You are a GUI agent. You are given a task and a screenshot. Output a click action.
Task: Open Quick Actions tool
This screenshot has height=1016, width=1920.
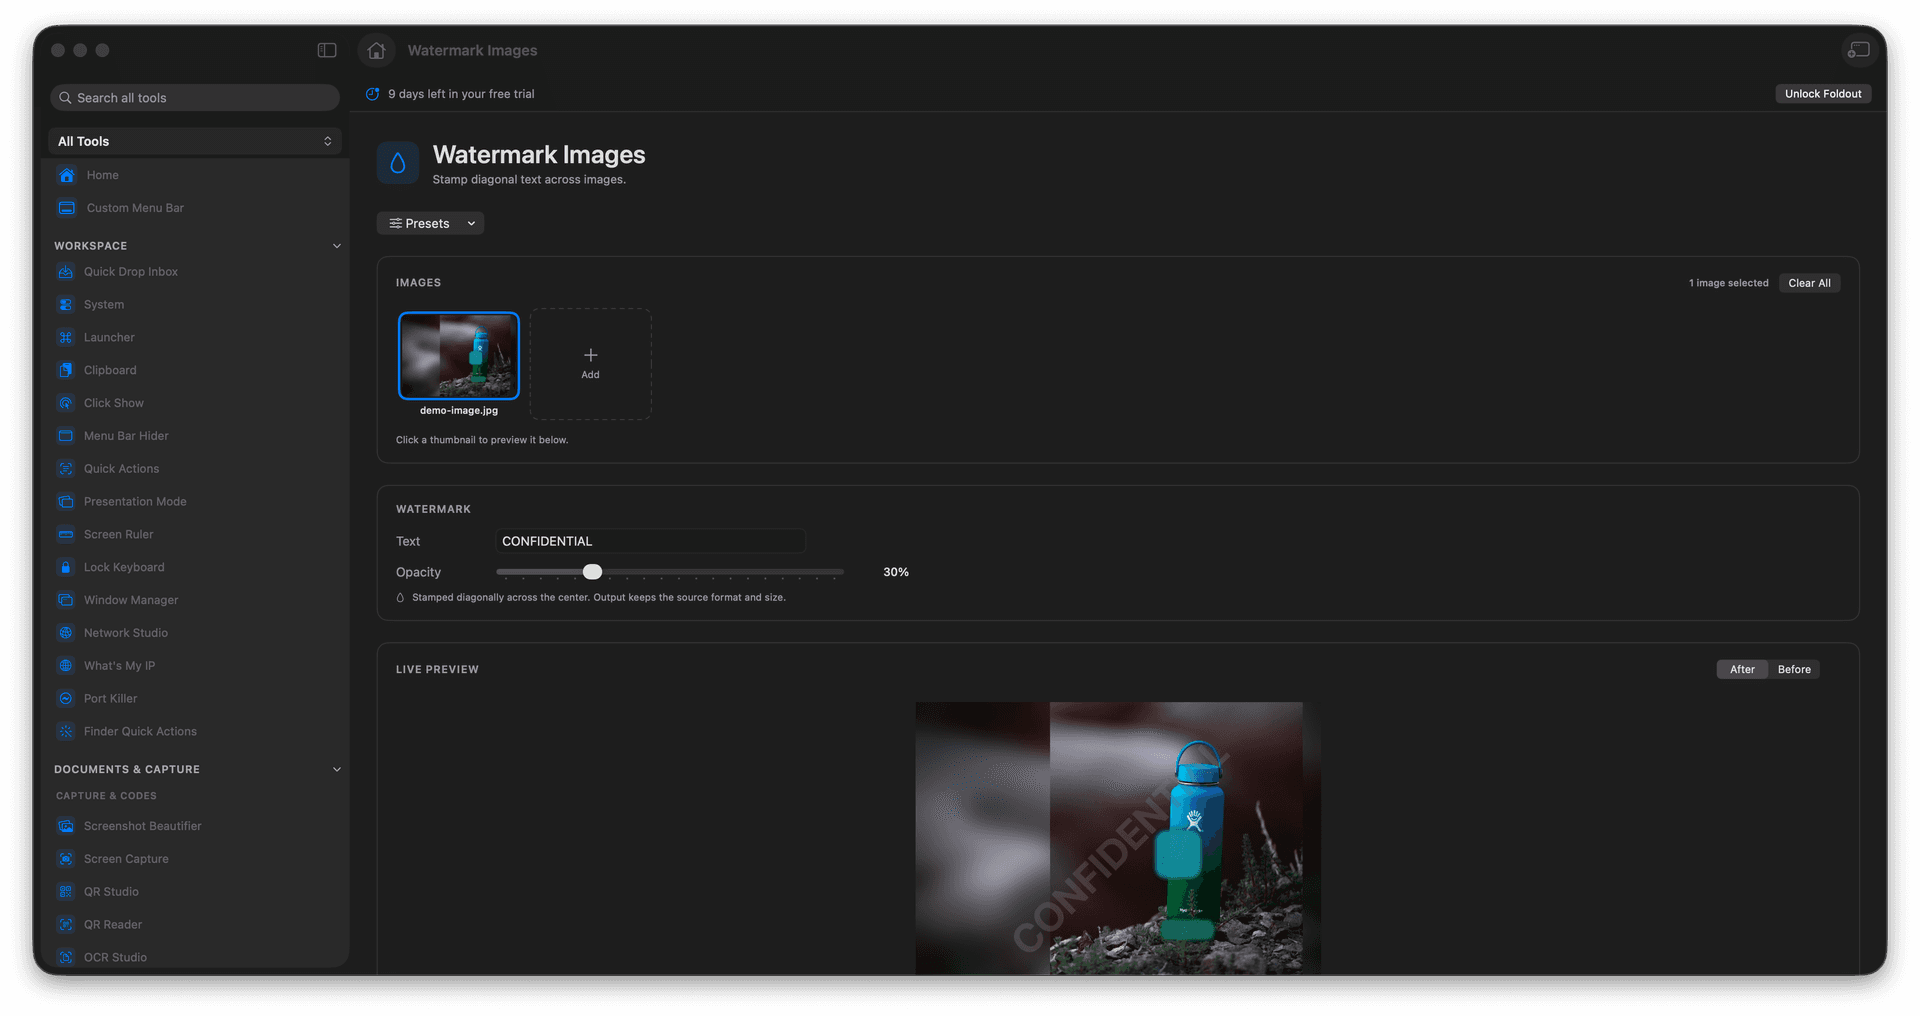[196, 469]
